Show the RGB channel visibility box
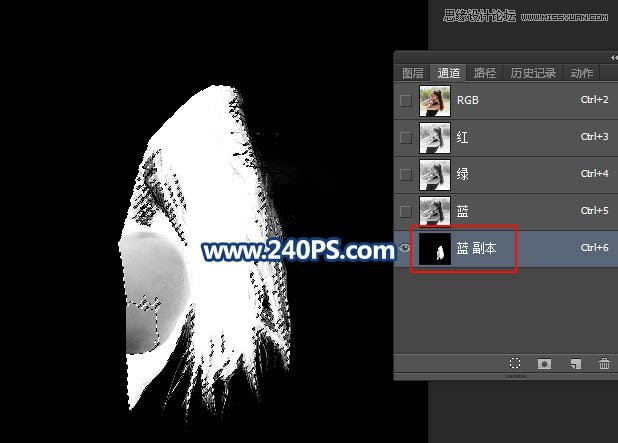618x443 pixels. coord(406,101)
